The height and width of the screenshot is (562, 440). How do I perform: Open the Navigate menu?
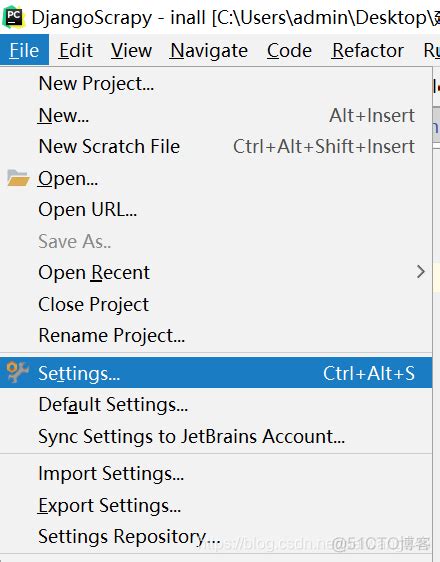(x=209, y=50)
